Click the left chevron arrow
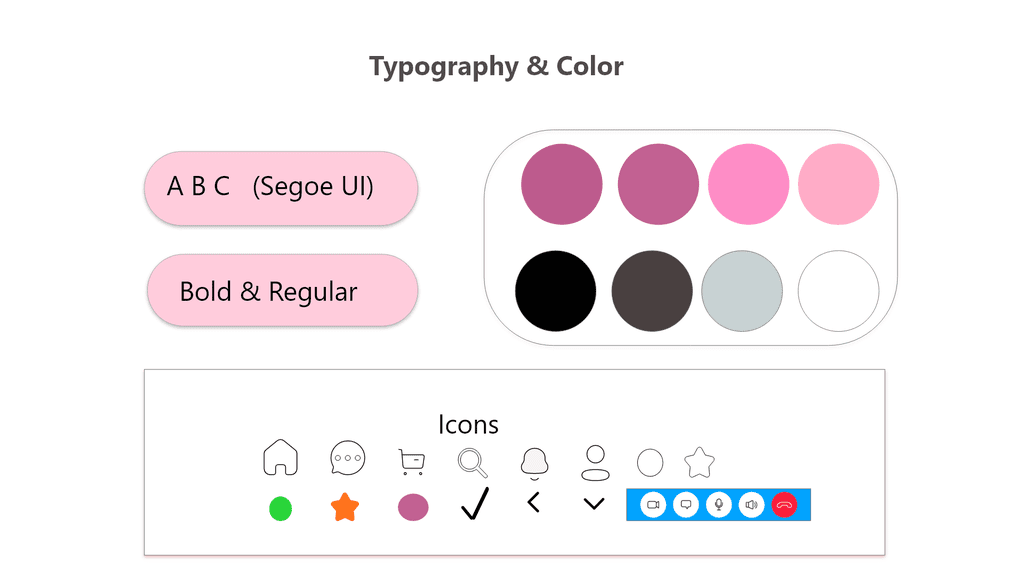The width and height of the screenshot is (1024, 576). pyautogui.click(x=533, y=502)
